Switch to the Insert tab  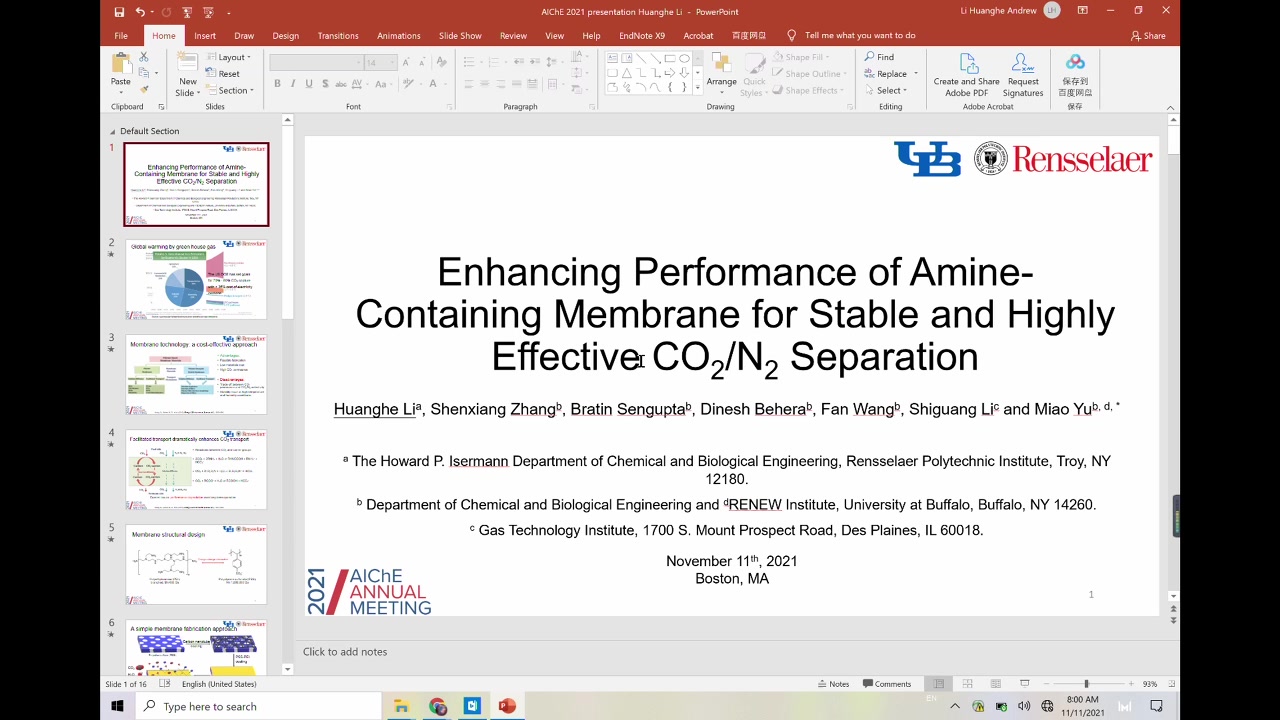[x=205, y=35]
